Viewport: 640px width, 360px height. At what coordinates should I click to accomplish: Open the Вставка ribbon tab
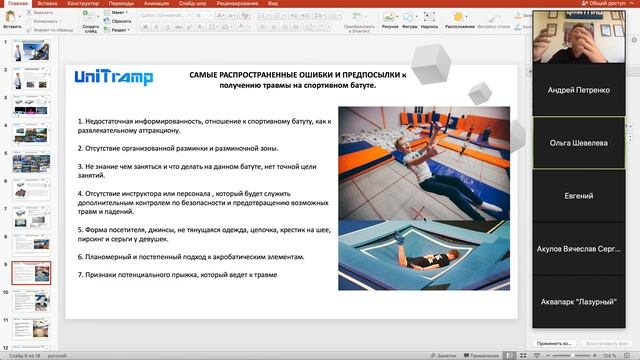[x=47, y=3]
